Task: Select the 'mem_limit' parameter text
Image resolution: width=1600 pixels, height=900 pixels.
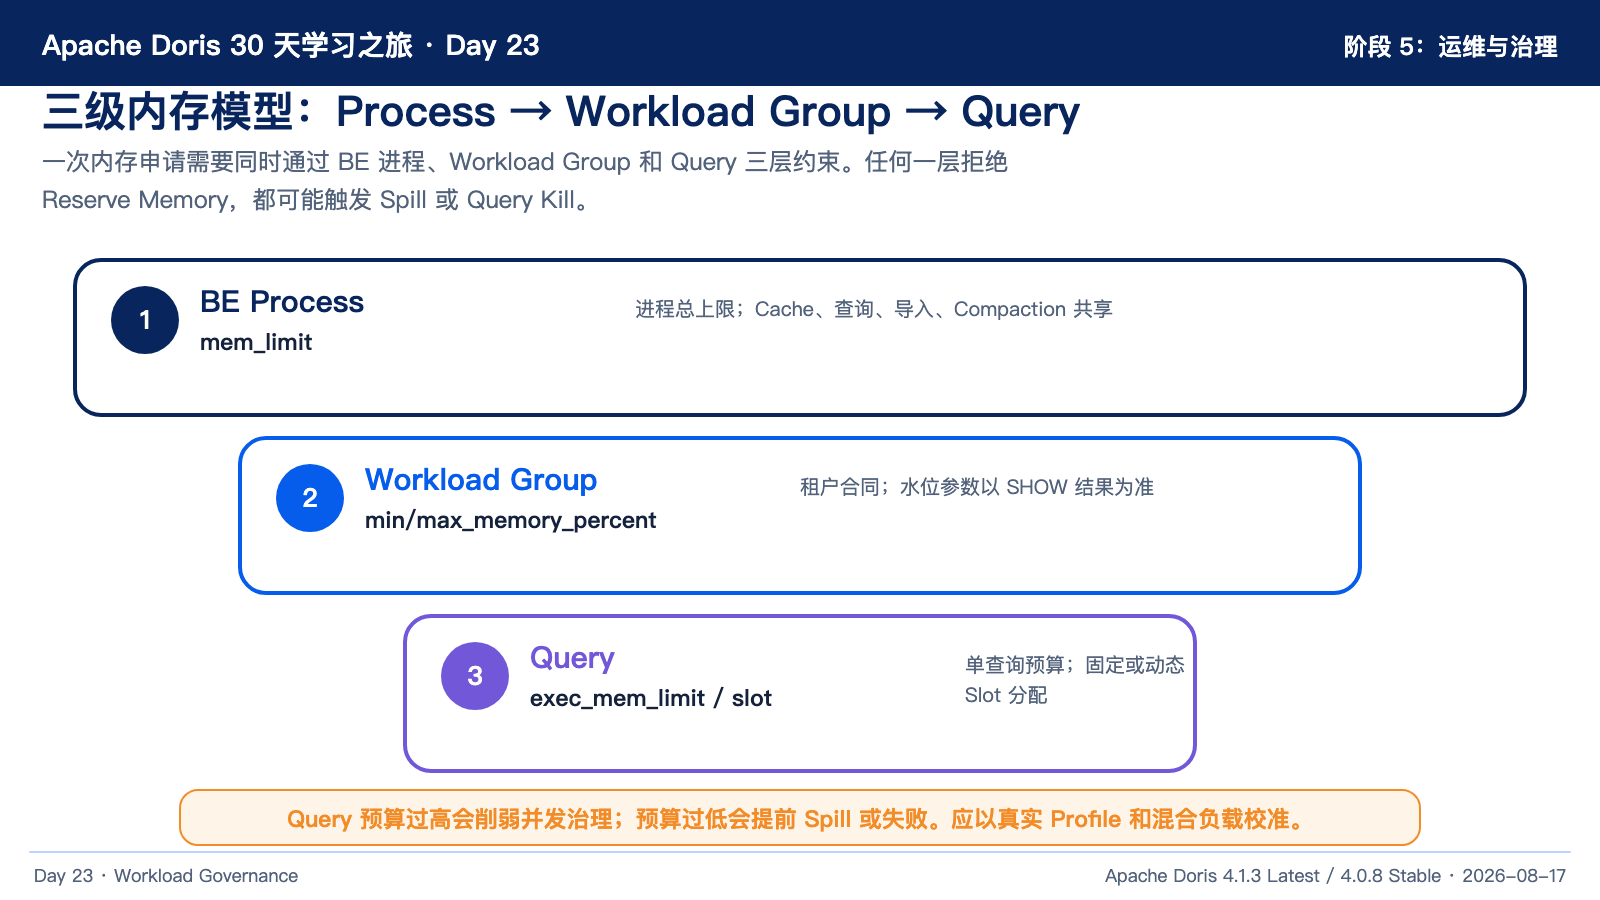Action: point(256,342)
